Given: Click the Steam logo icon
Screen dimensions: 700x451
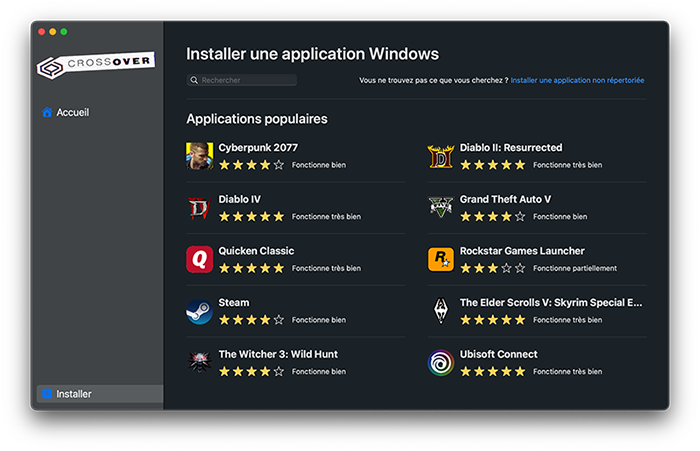Looking at the screenshot, I should (x=199, y=311).
